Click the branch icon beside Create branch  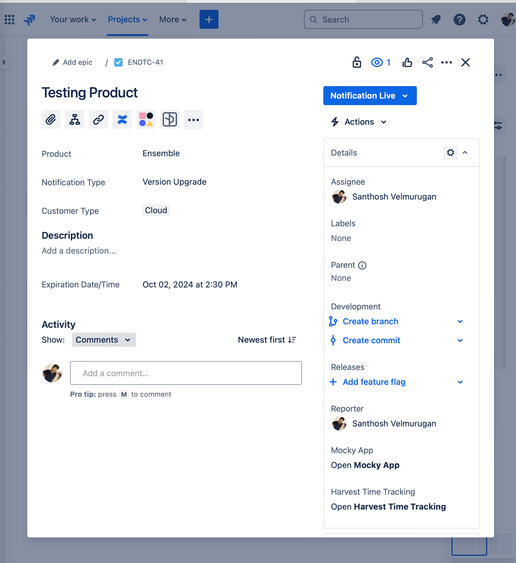pyautogui.click(x=333, y=321)
